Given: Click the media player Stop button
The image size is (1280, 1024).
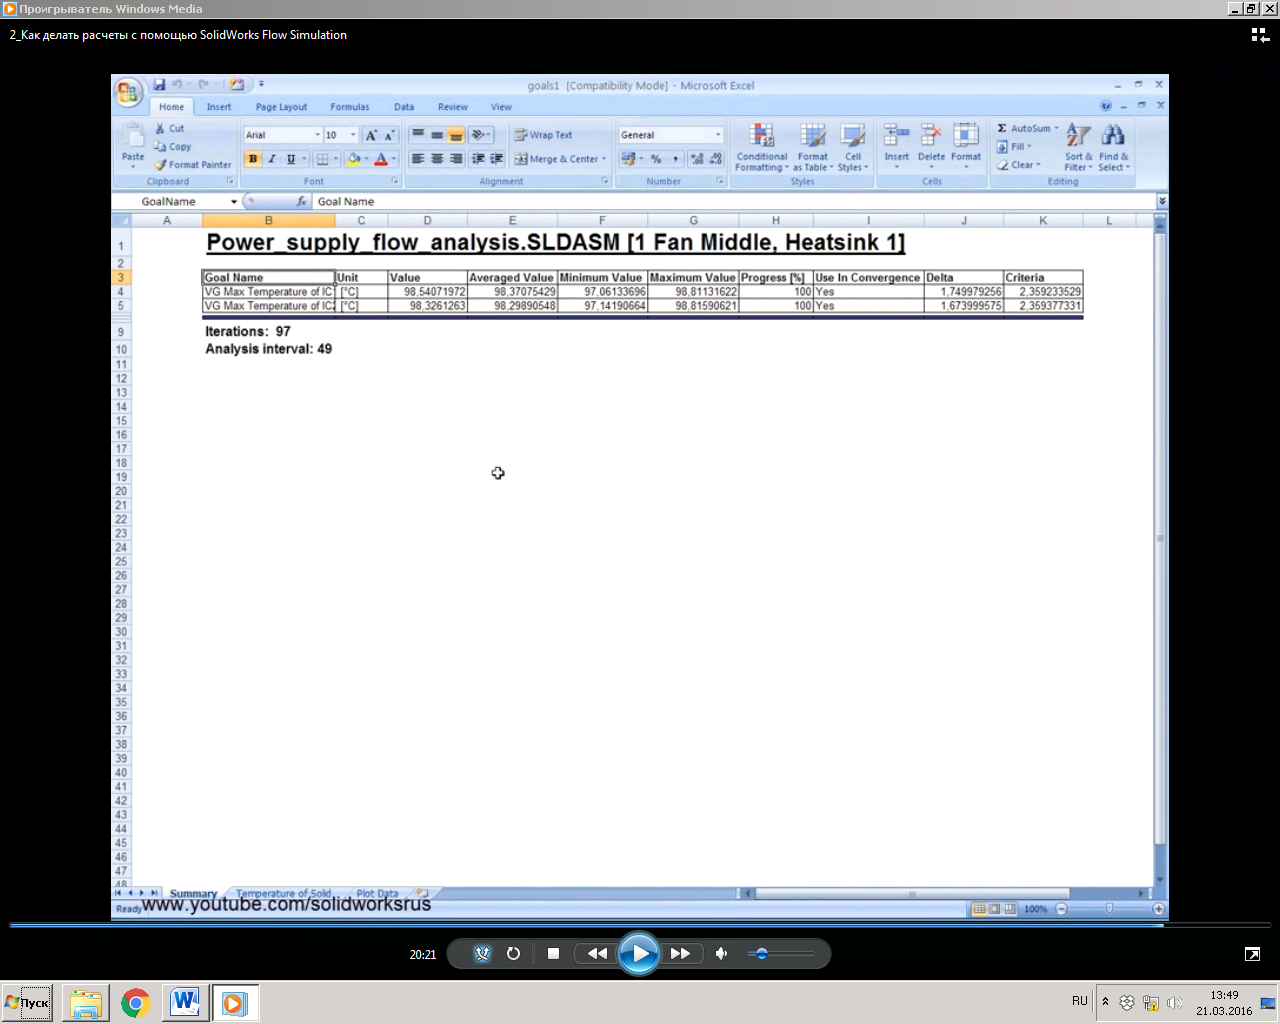Looking at the screenshot, I should [553, 954].
